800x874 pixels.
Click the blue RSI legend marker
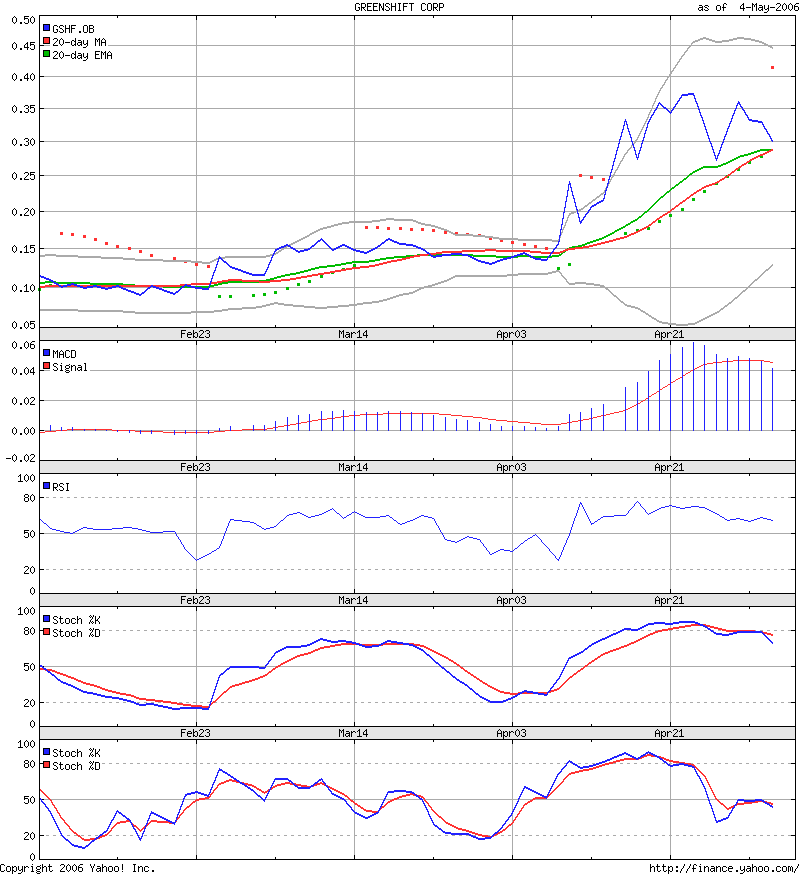tap(46, 486)
